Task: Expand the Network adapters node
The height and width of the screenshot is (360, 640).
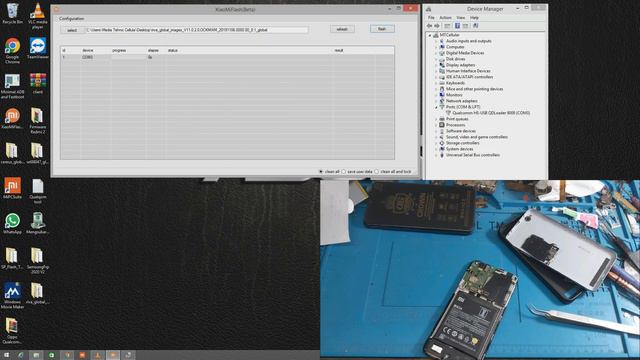Action: coord(436,101)
